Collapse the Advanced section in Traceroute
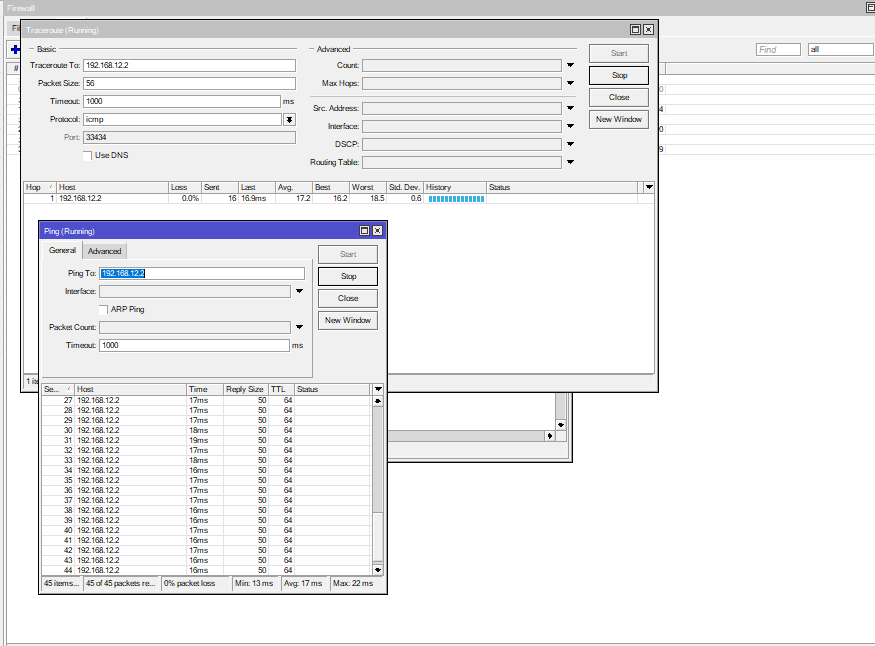 (313, 48)
